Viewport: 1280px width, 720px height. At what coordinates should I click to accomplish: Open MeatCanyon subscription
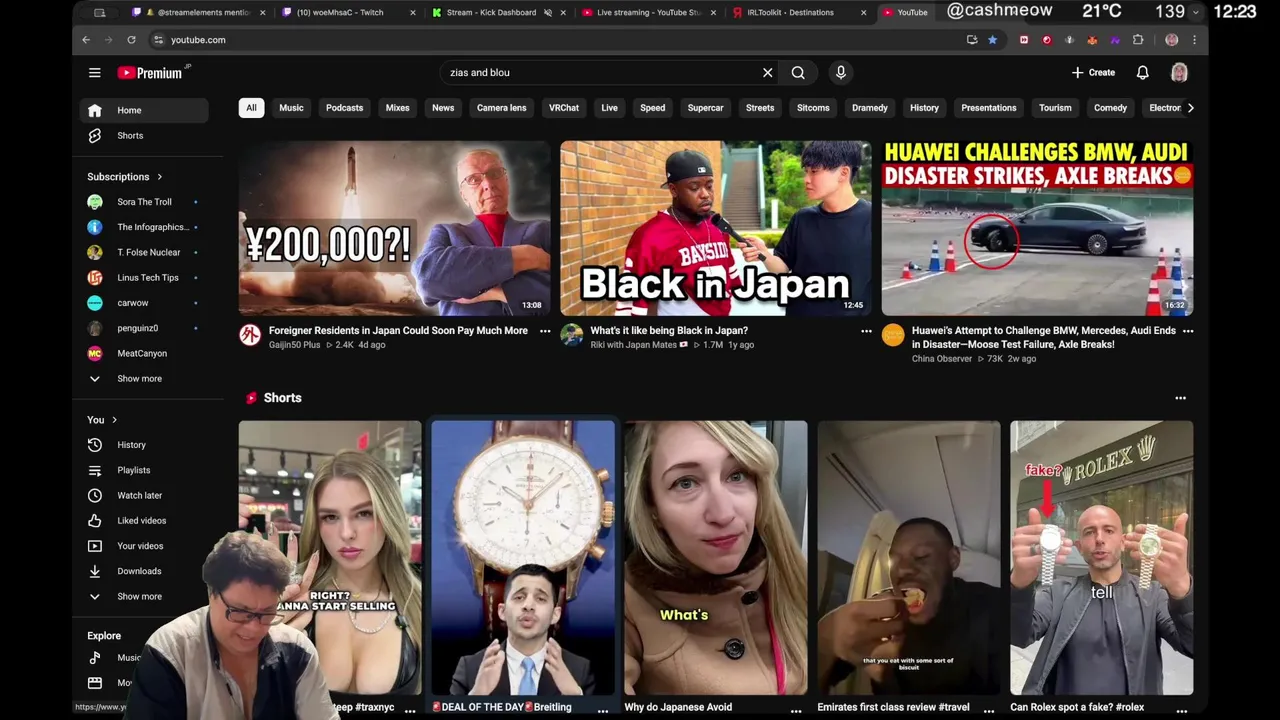pos(144,353)
